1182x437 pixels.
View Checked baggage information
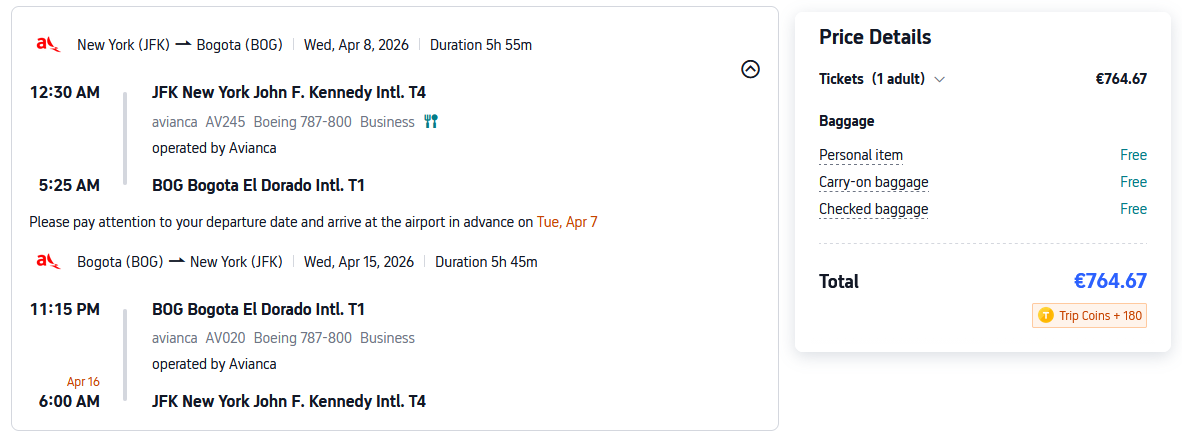(x=873, y=209)
